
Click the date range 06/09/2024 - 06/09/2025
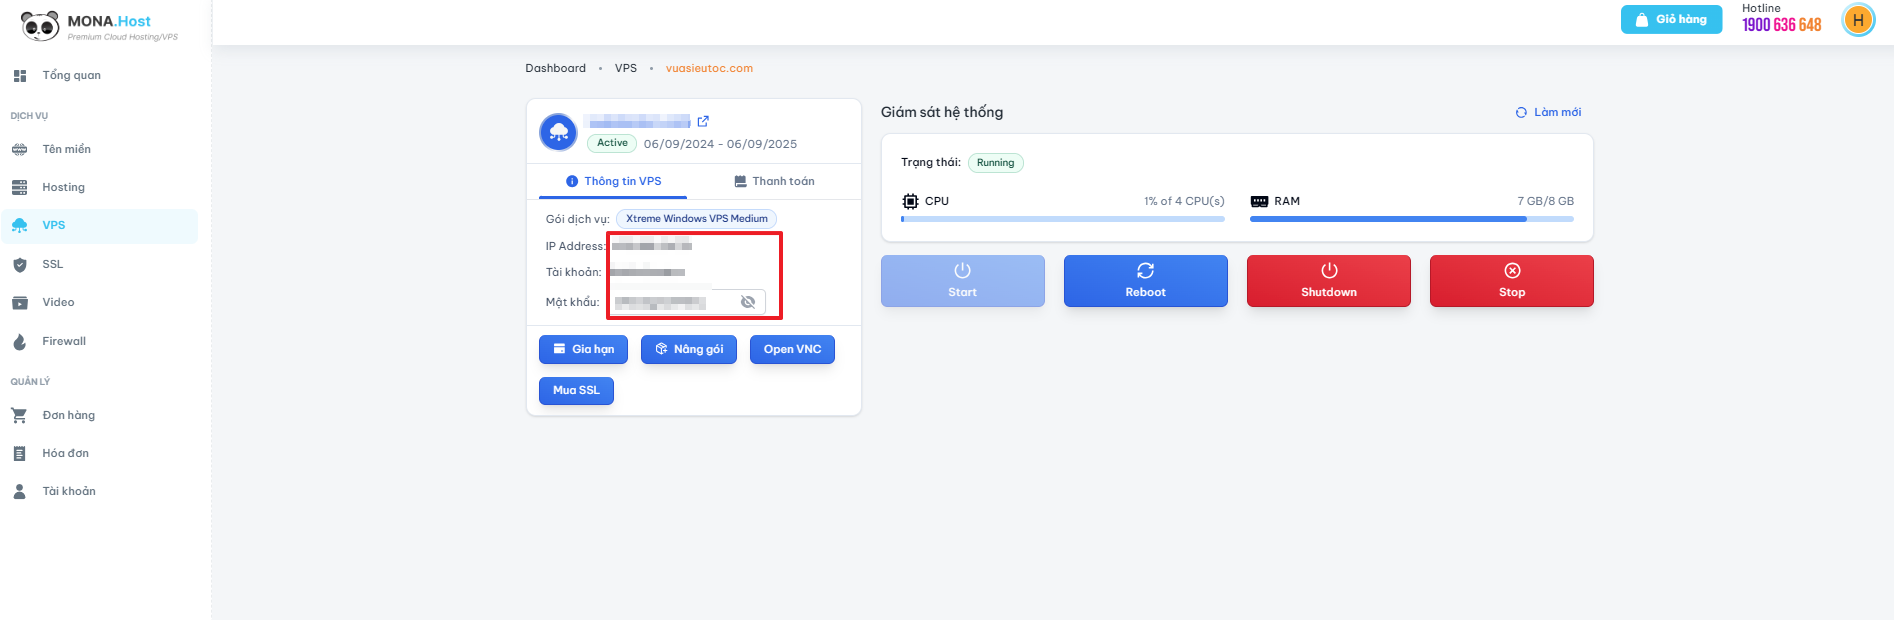pos(720,145)
